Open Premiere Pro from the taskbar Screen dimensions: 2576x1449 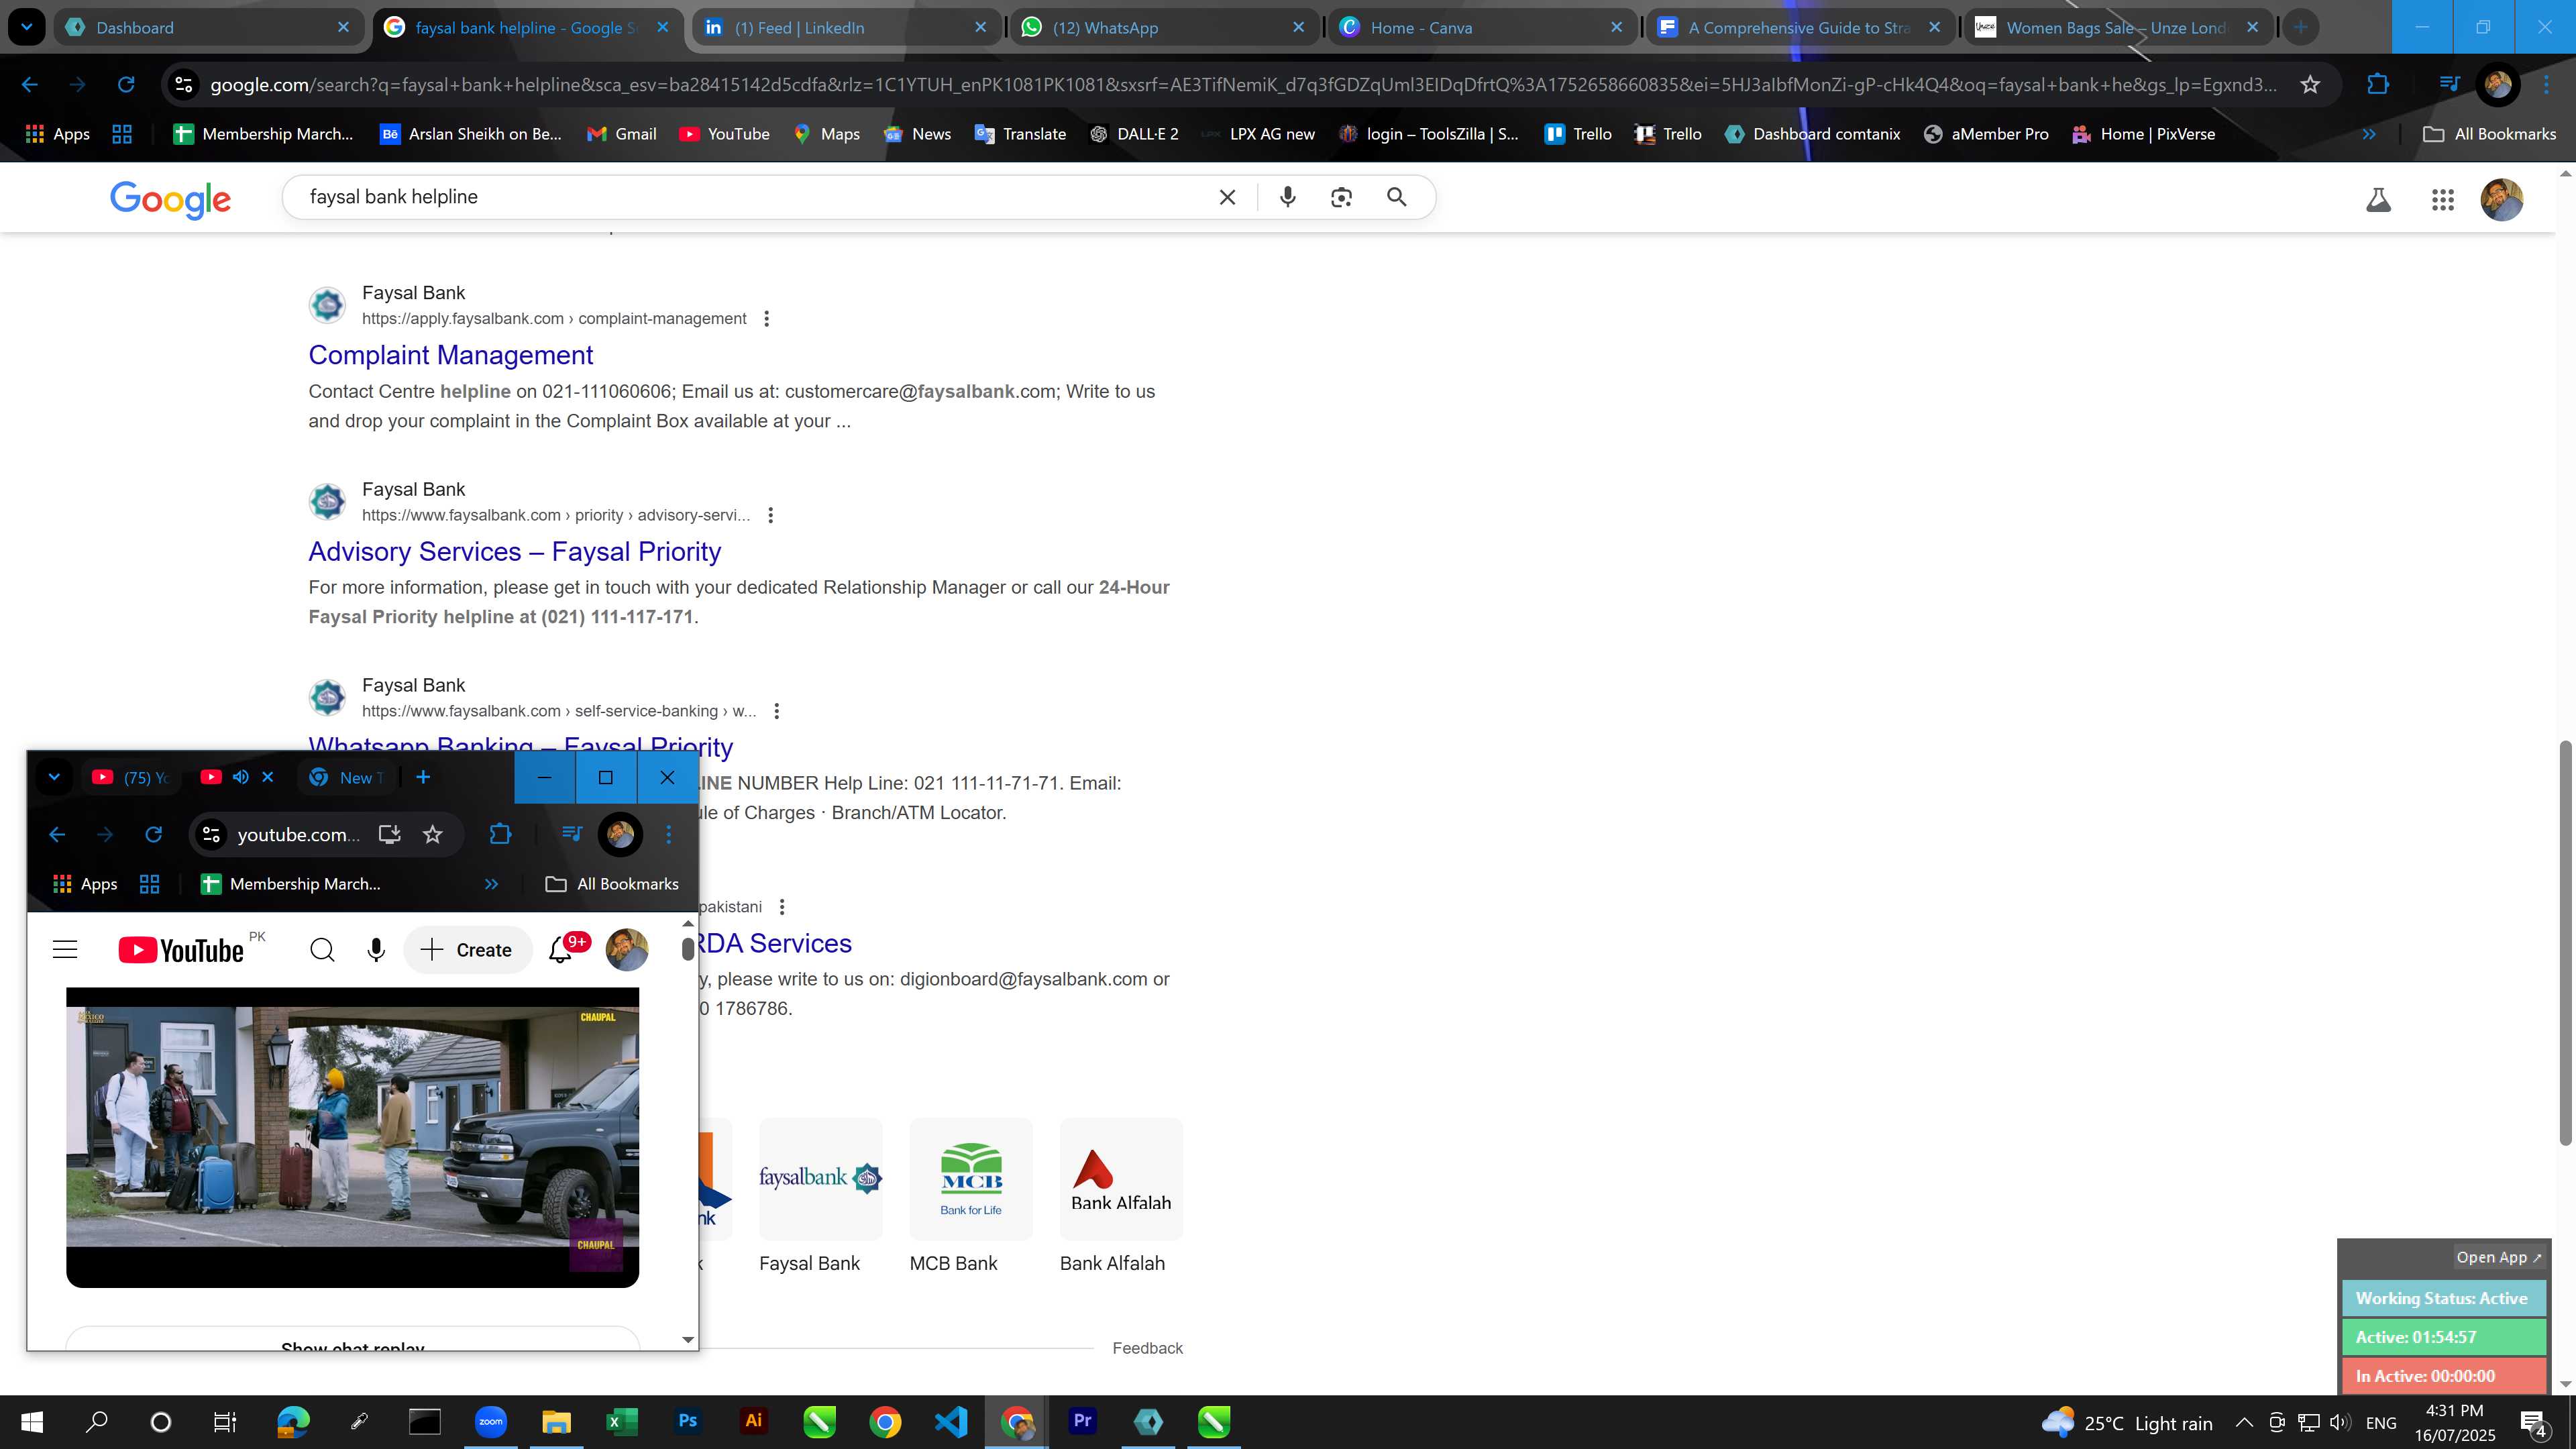[1082, 1422]
